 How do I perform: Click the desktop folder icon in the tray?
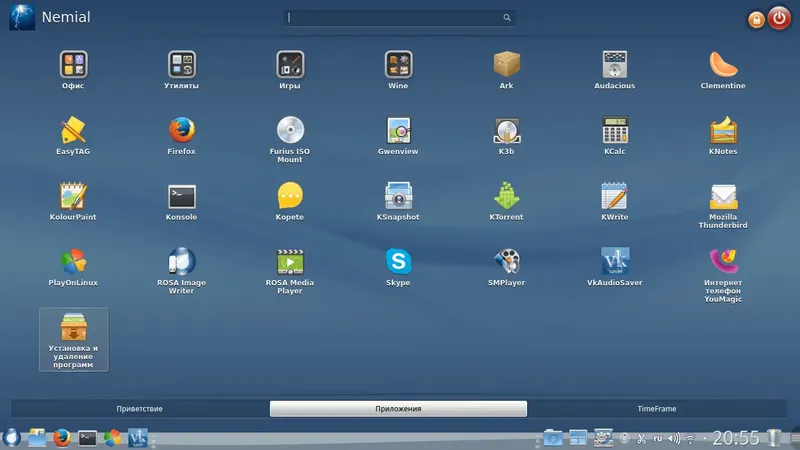[553, 438]
